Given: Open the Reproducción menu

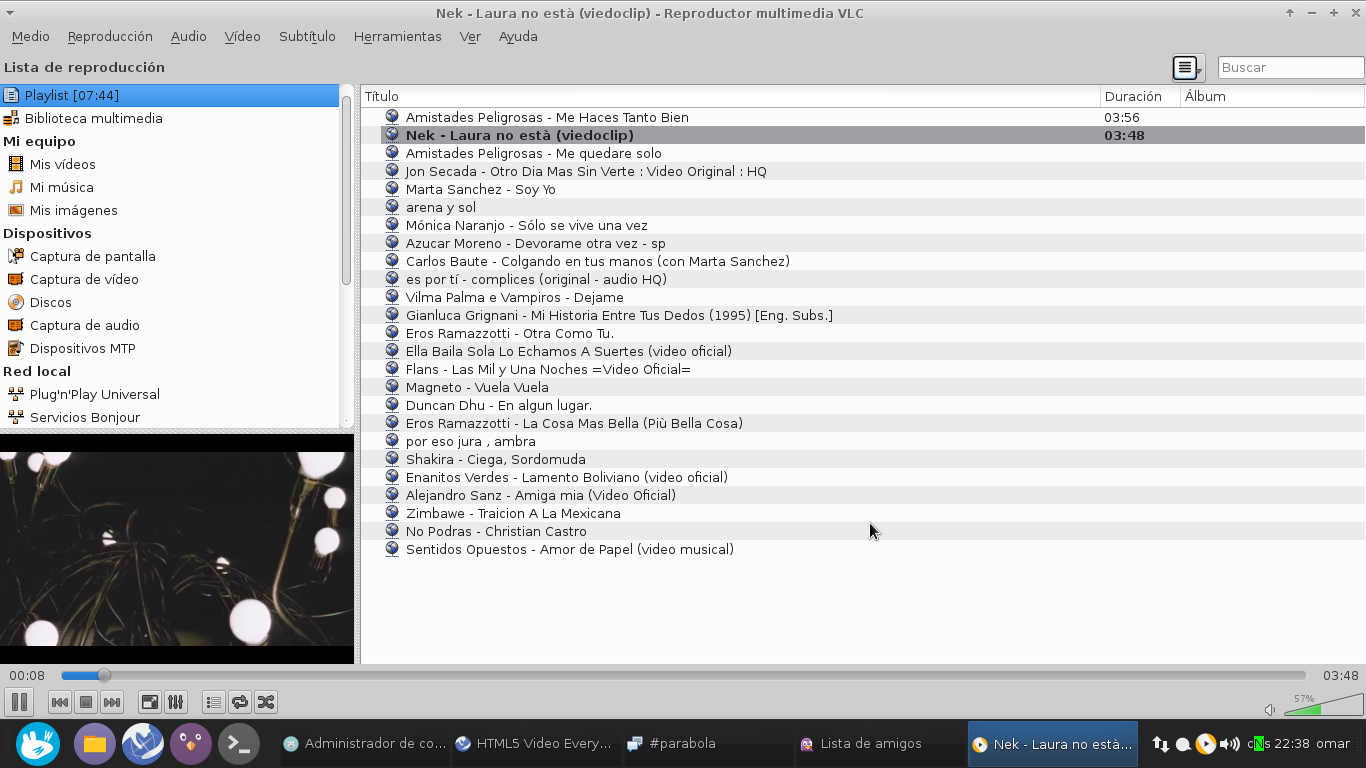Looking at the screenshot, I should 110,36.
